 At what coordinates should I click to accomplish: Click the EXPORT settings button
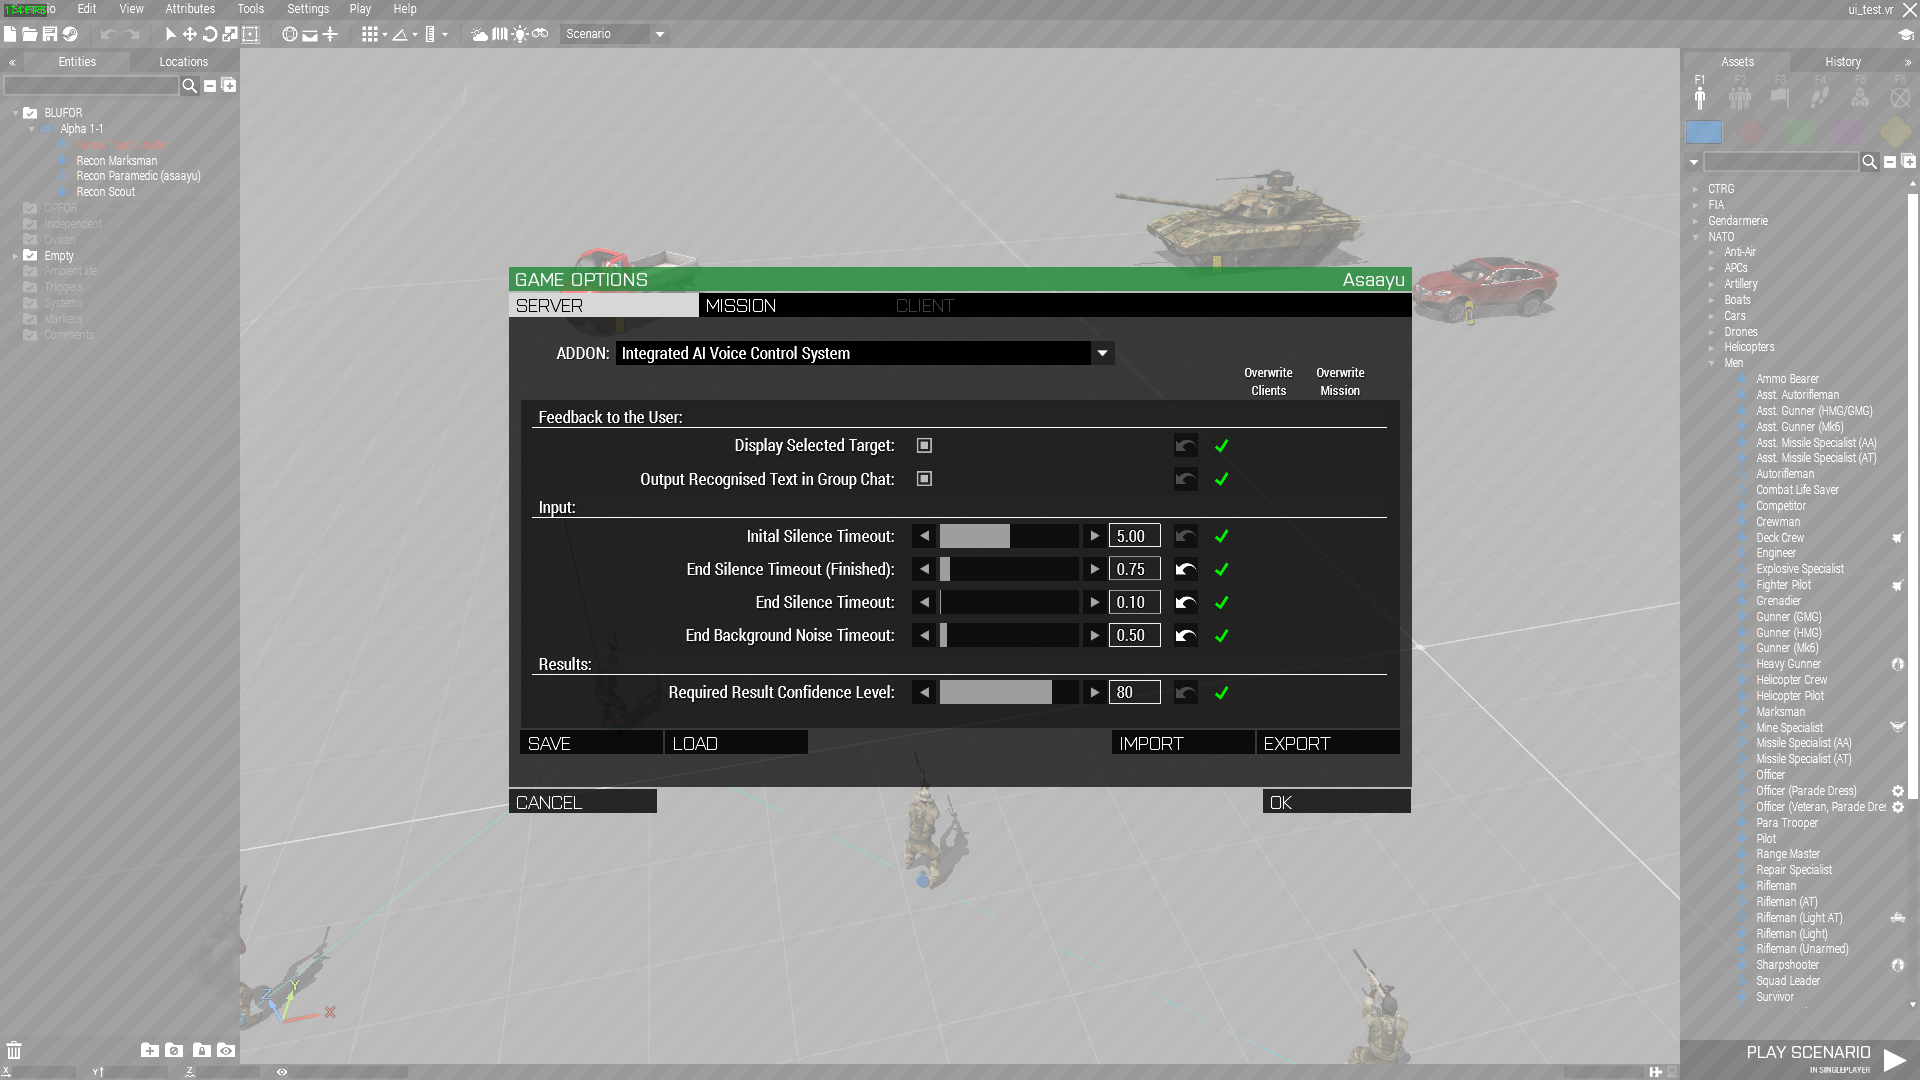click(x=1328, y=743)
